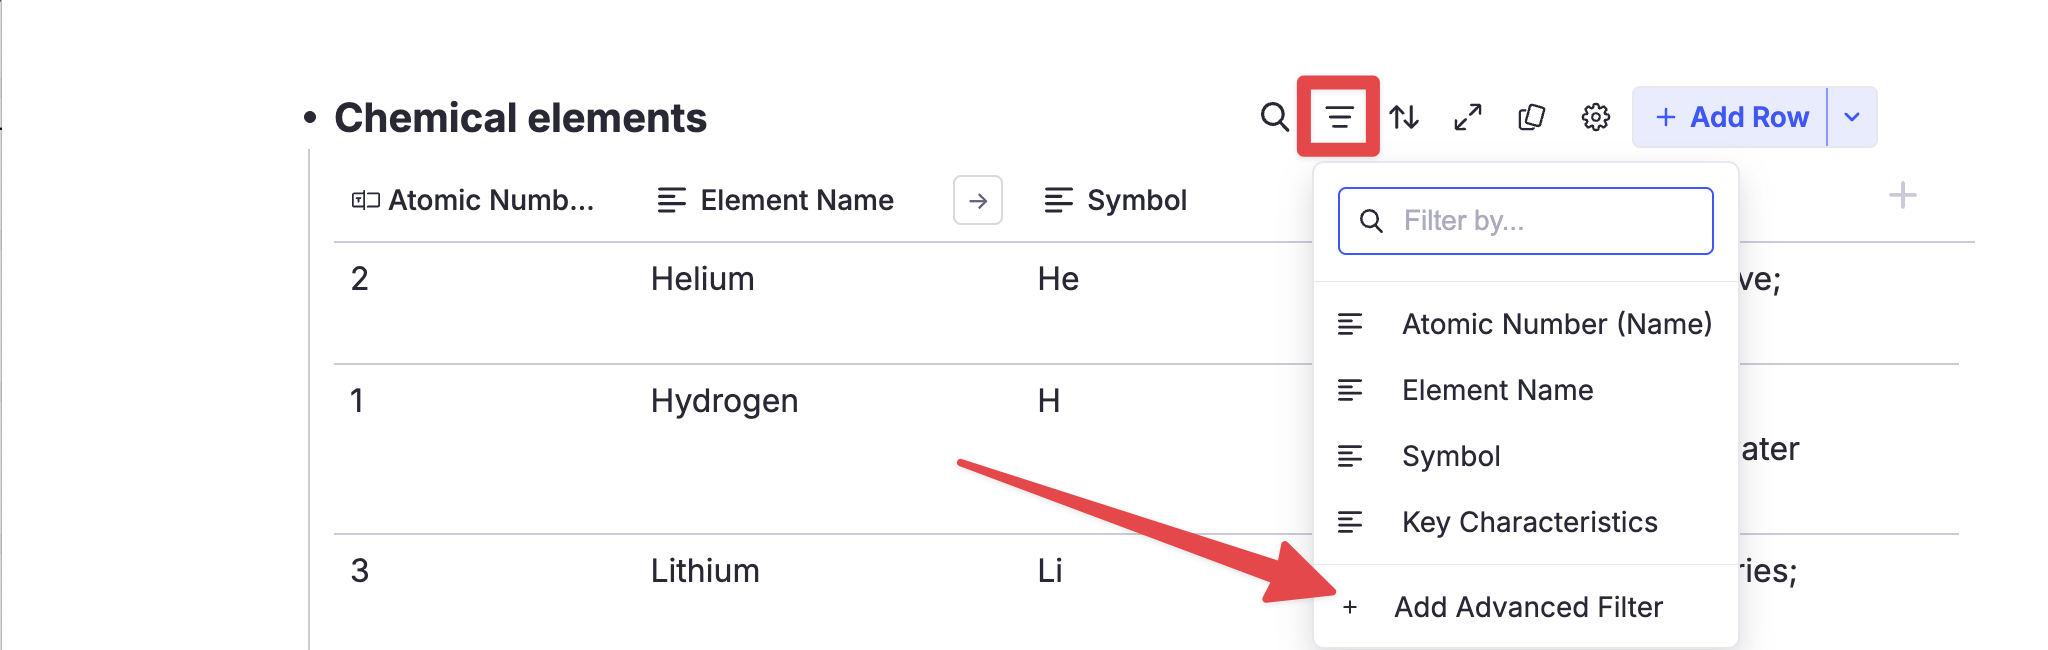Click the plus icon to add column
This screenshot has width=2048, height=650.
click(1902, 195)
